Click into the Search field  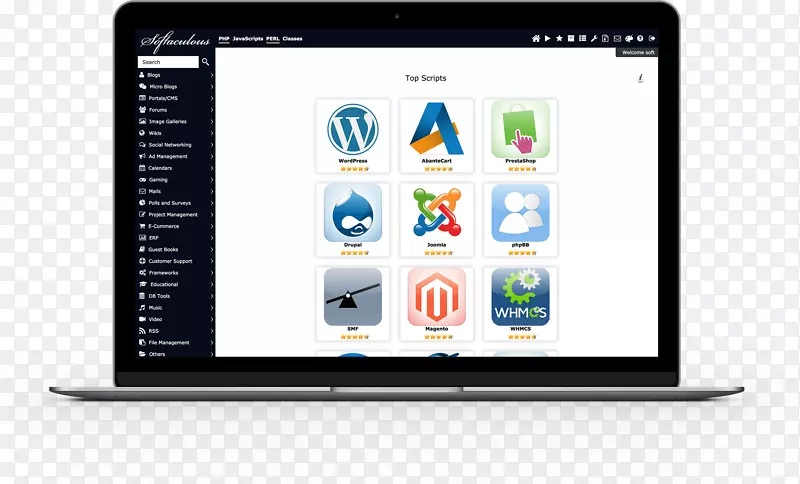coord(168,62)
